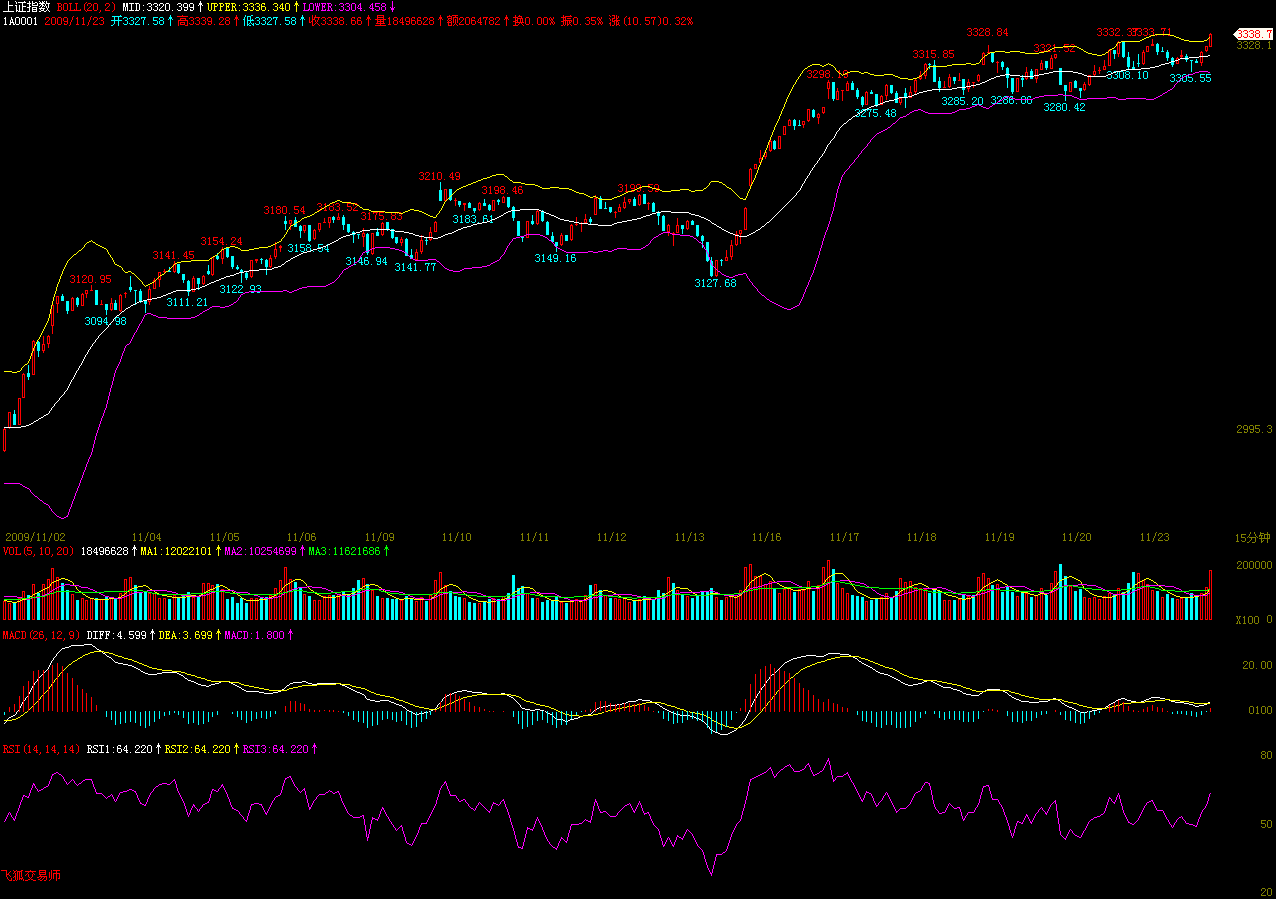Click the 3122.93 low price annotation
The height and width of the screenshot is (899, 1276).
point(240,289)
